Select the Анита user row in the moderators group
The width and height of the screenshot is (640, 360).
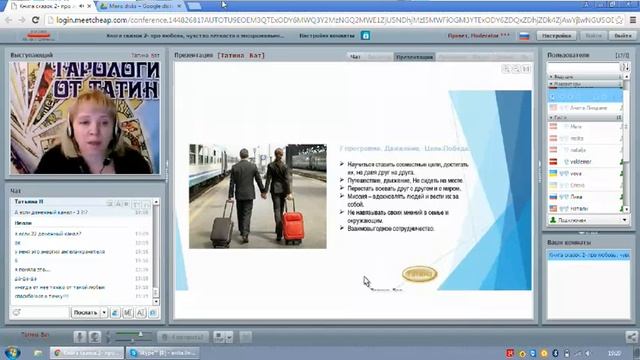[585, 108]
